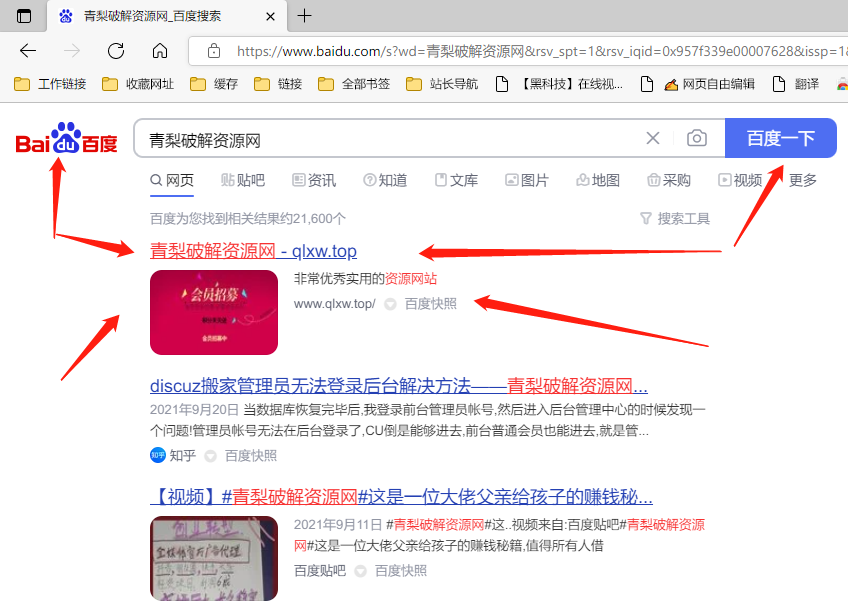Open the 缓存 bookmark folder
Screen dimensions: 848x613
tap(214, 84)
